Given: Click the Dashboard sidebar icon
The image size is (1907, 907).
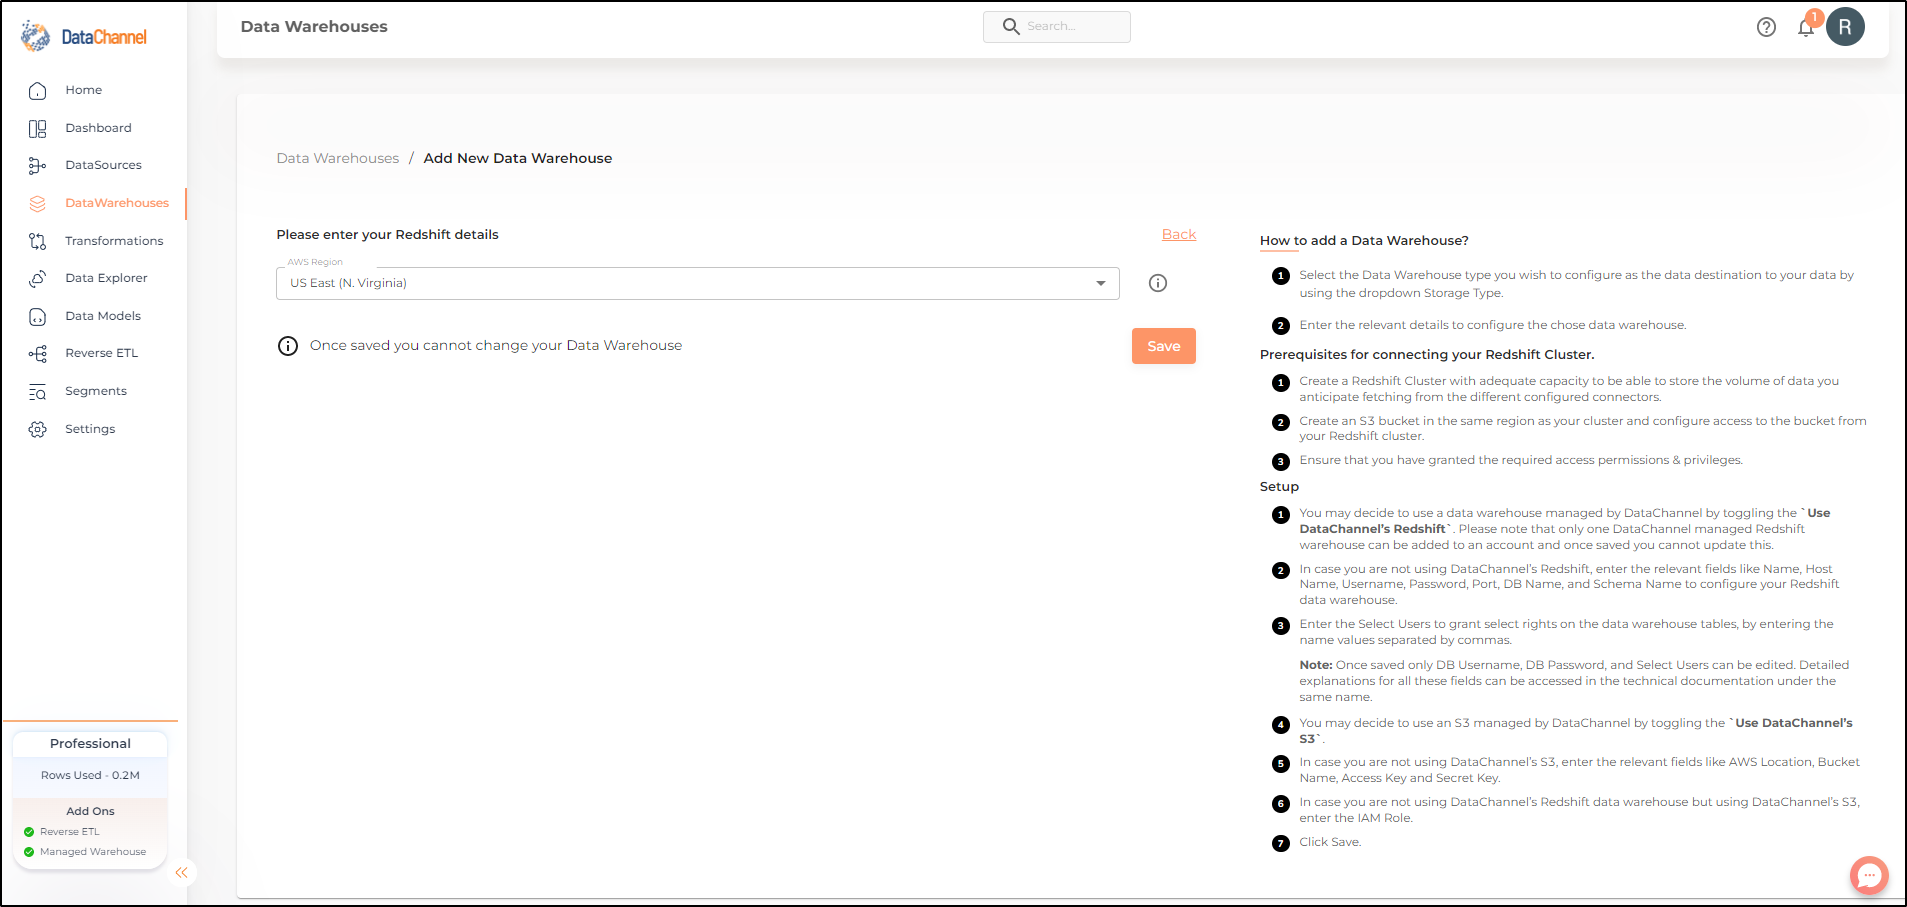Looking at the screenshot, I should [x=38, y=129].
